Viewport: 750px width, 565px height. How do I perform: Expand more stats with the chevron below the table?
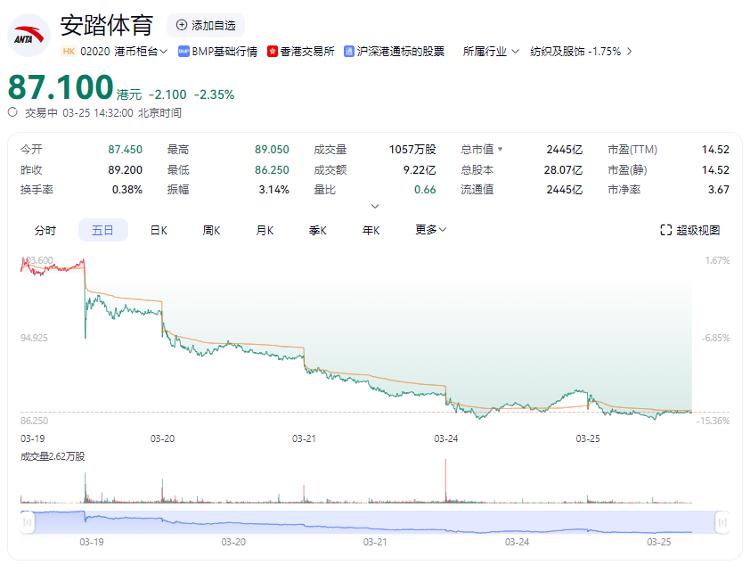pos(375,206)
